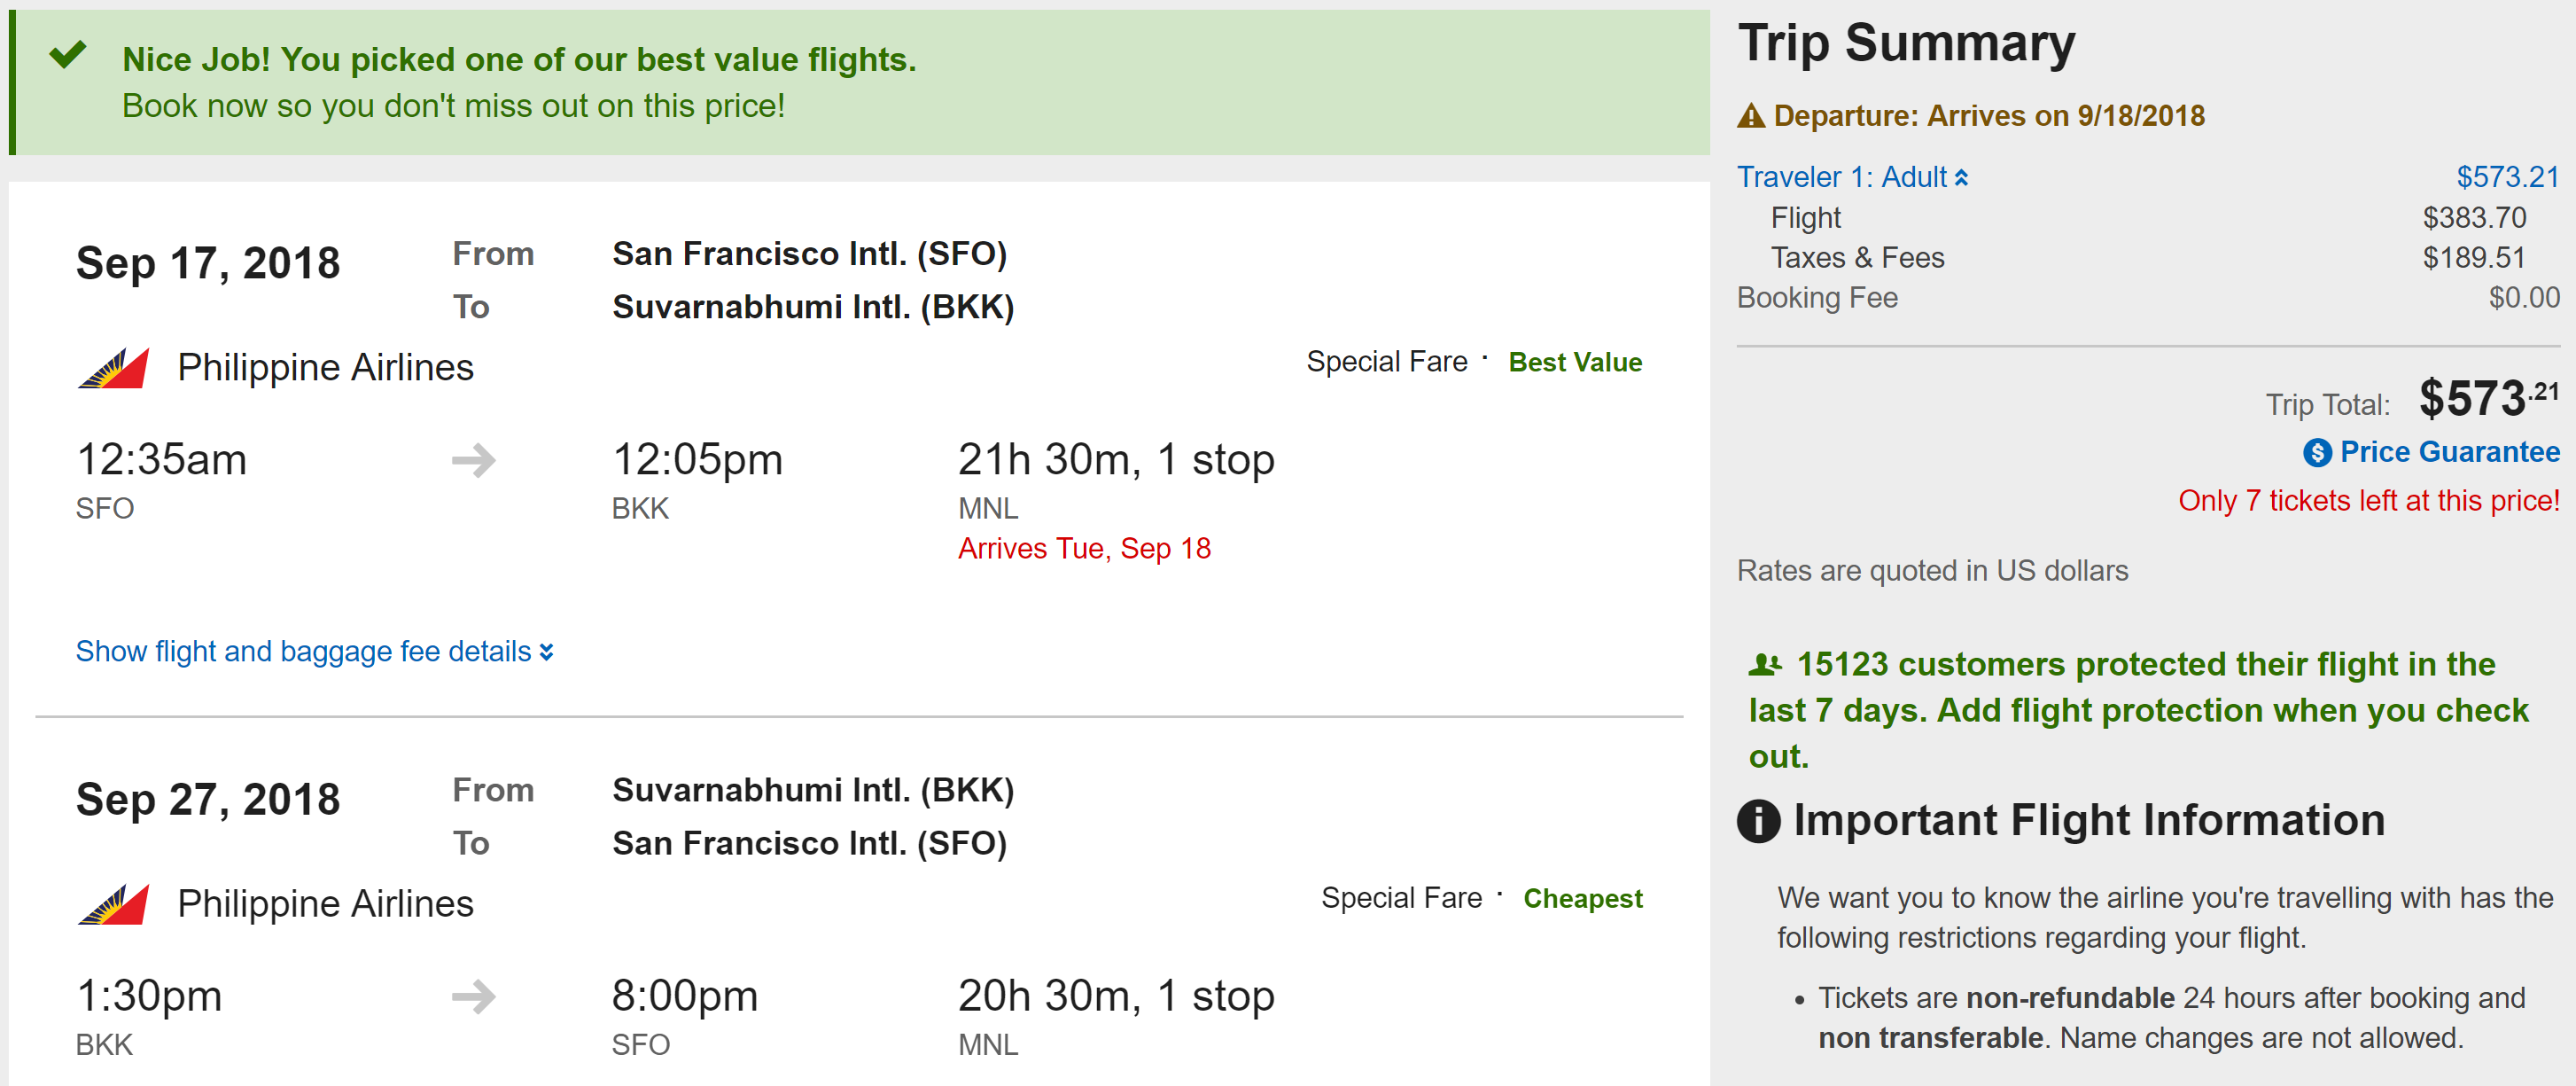This screenshot has width=2576, height=1086.
Task: Click the Best Value label on departure flight
Action: pyautogui.click(x=1575, y=362)
